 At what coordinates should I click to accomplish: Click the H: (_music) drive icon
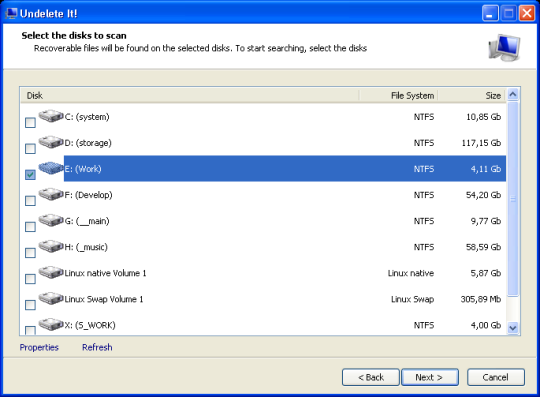51,246
